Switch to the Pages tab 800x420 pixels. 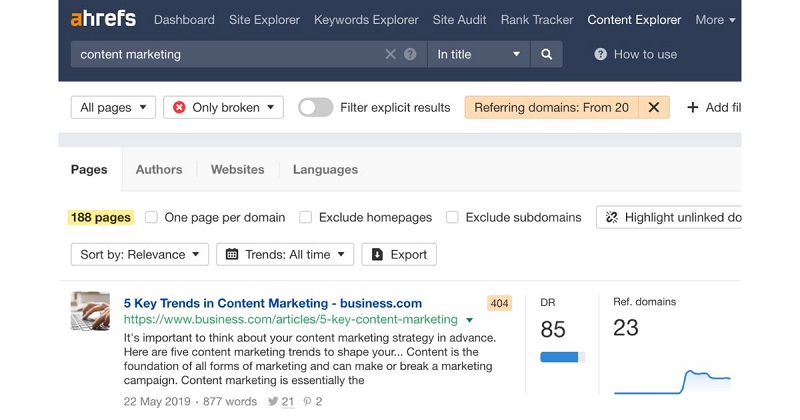point(89,169)
